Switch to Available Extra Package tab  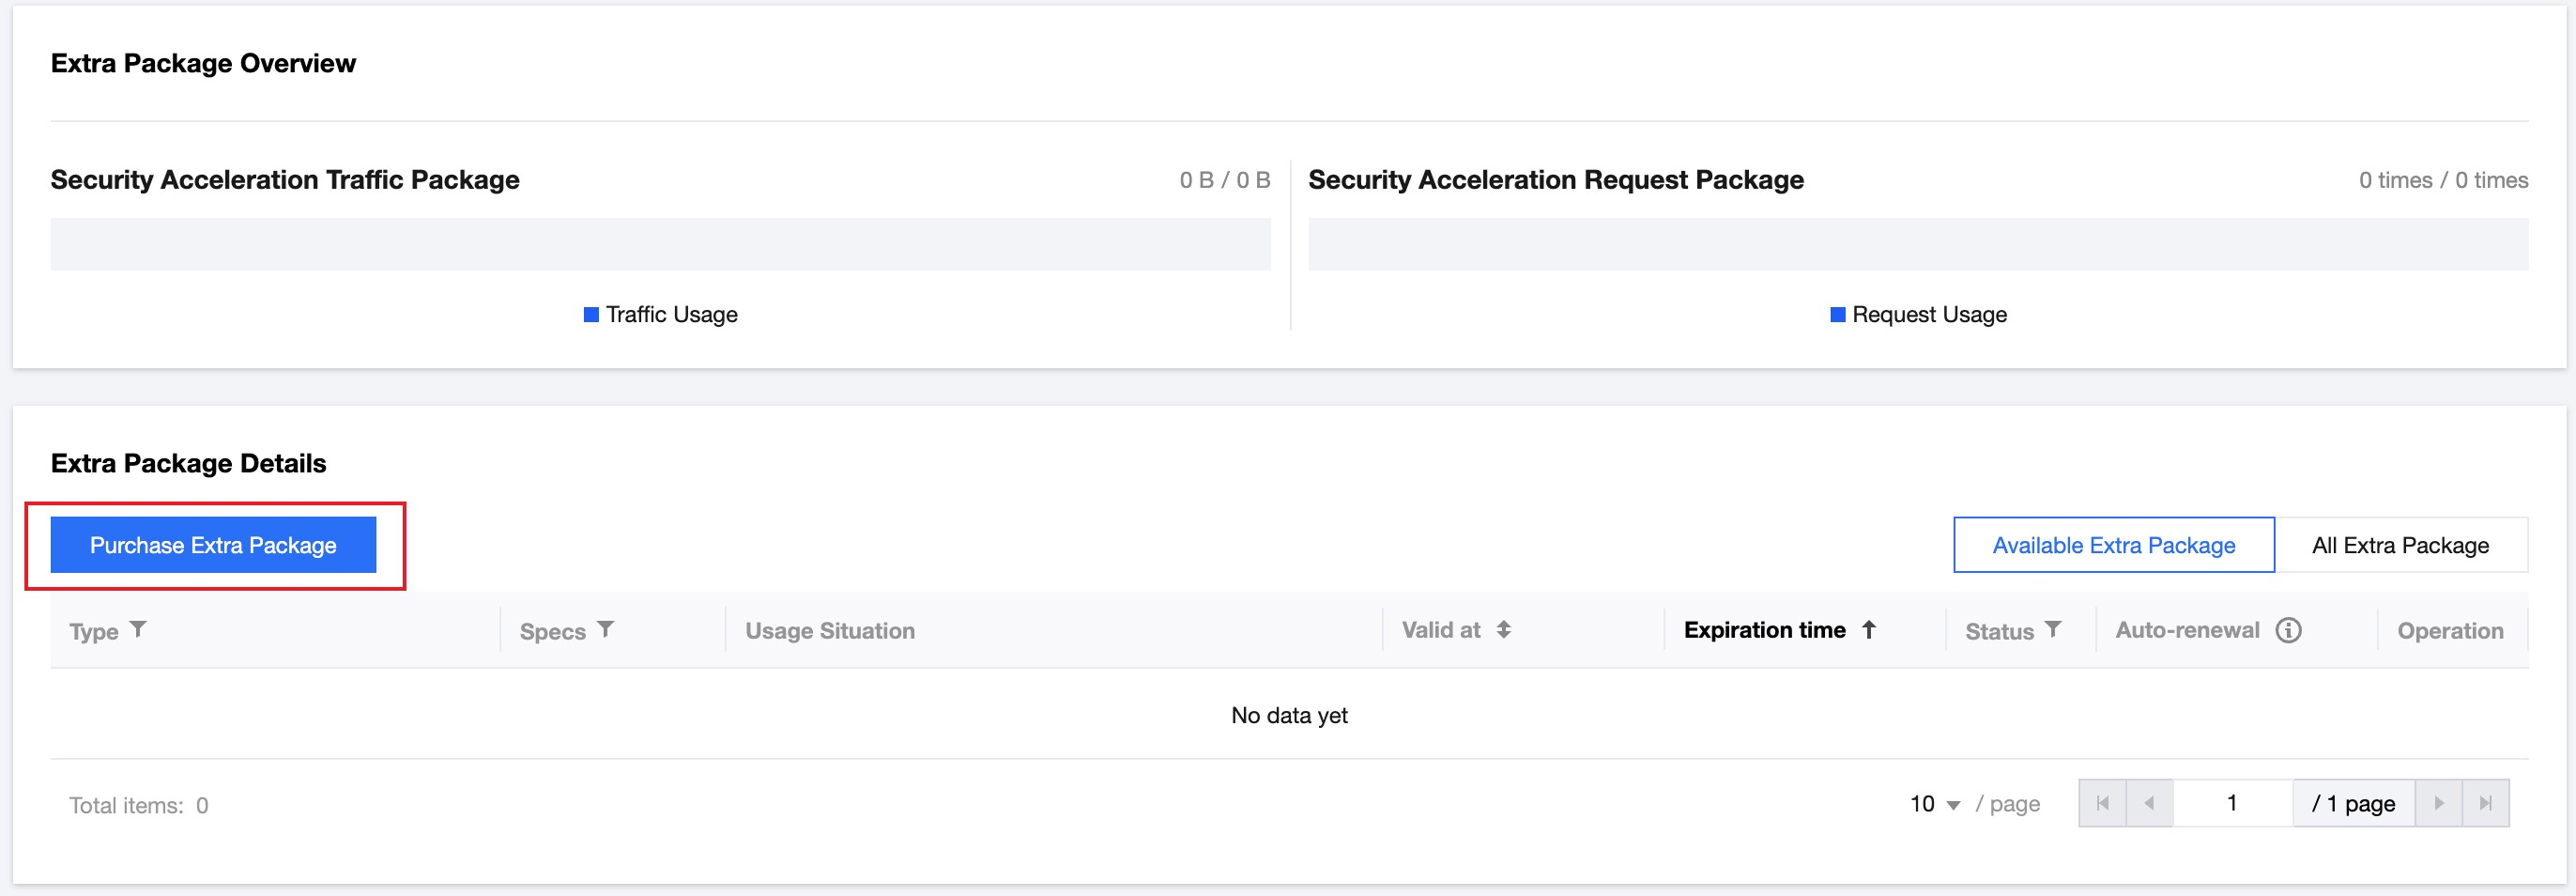pos(2113,545)
